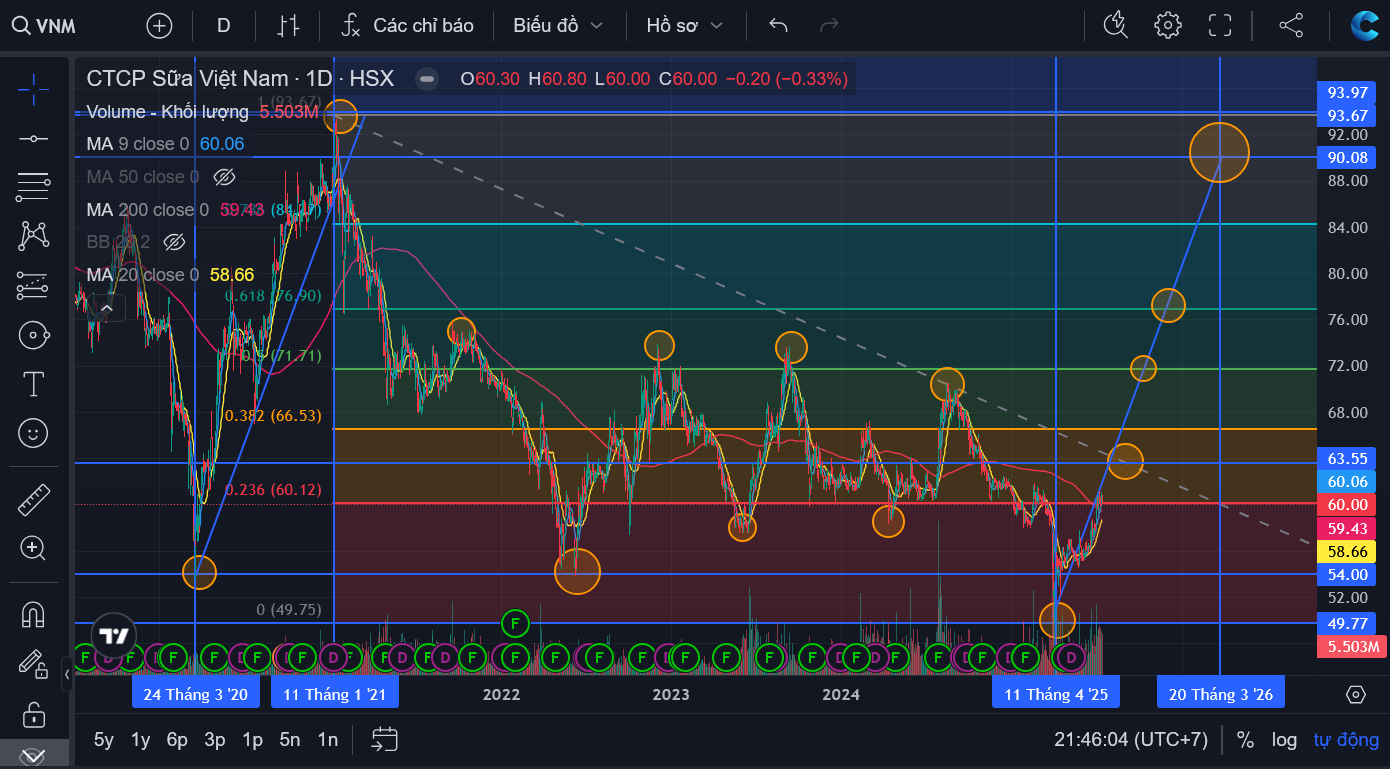Viewport: 1390px width, 769px height.
Task: Open the timezone menu at 21:46:04 (UTC+7)
Action: (x=1131, y=740)
